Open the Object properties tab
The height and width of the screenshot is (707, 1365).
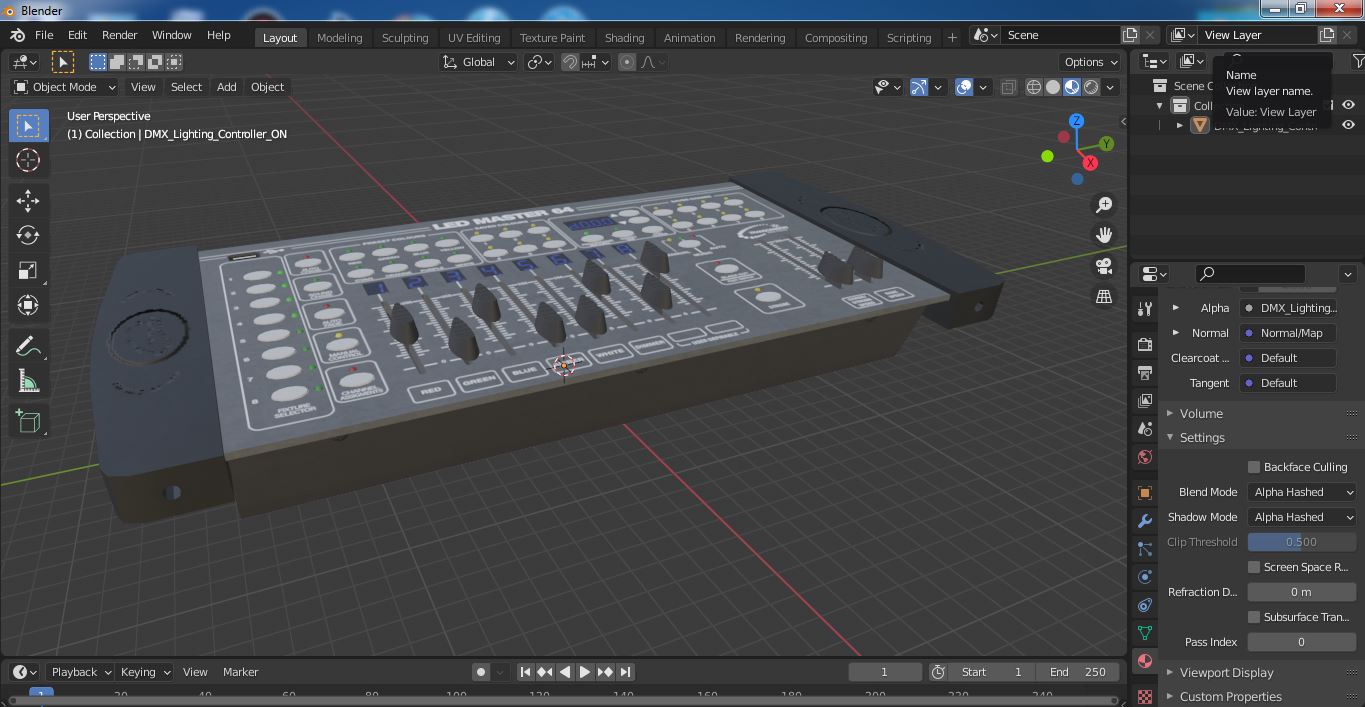point(1145,492)
